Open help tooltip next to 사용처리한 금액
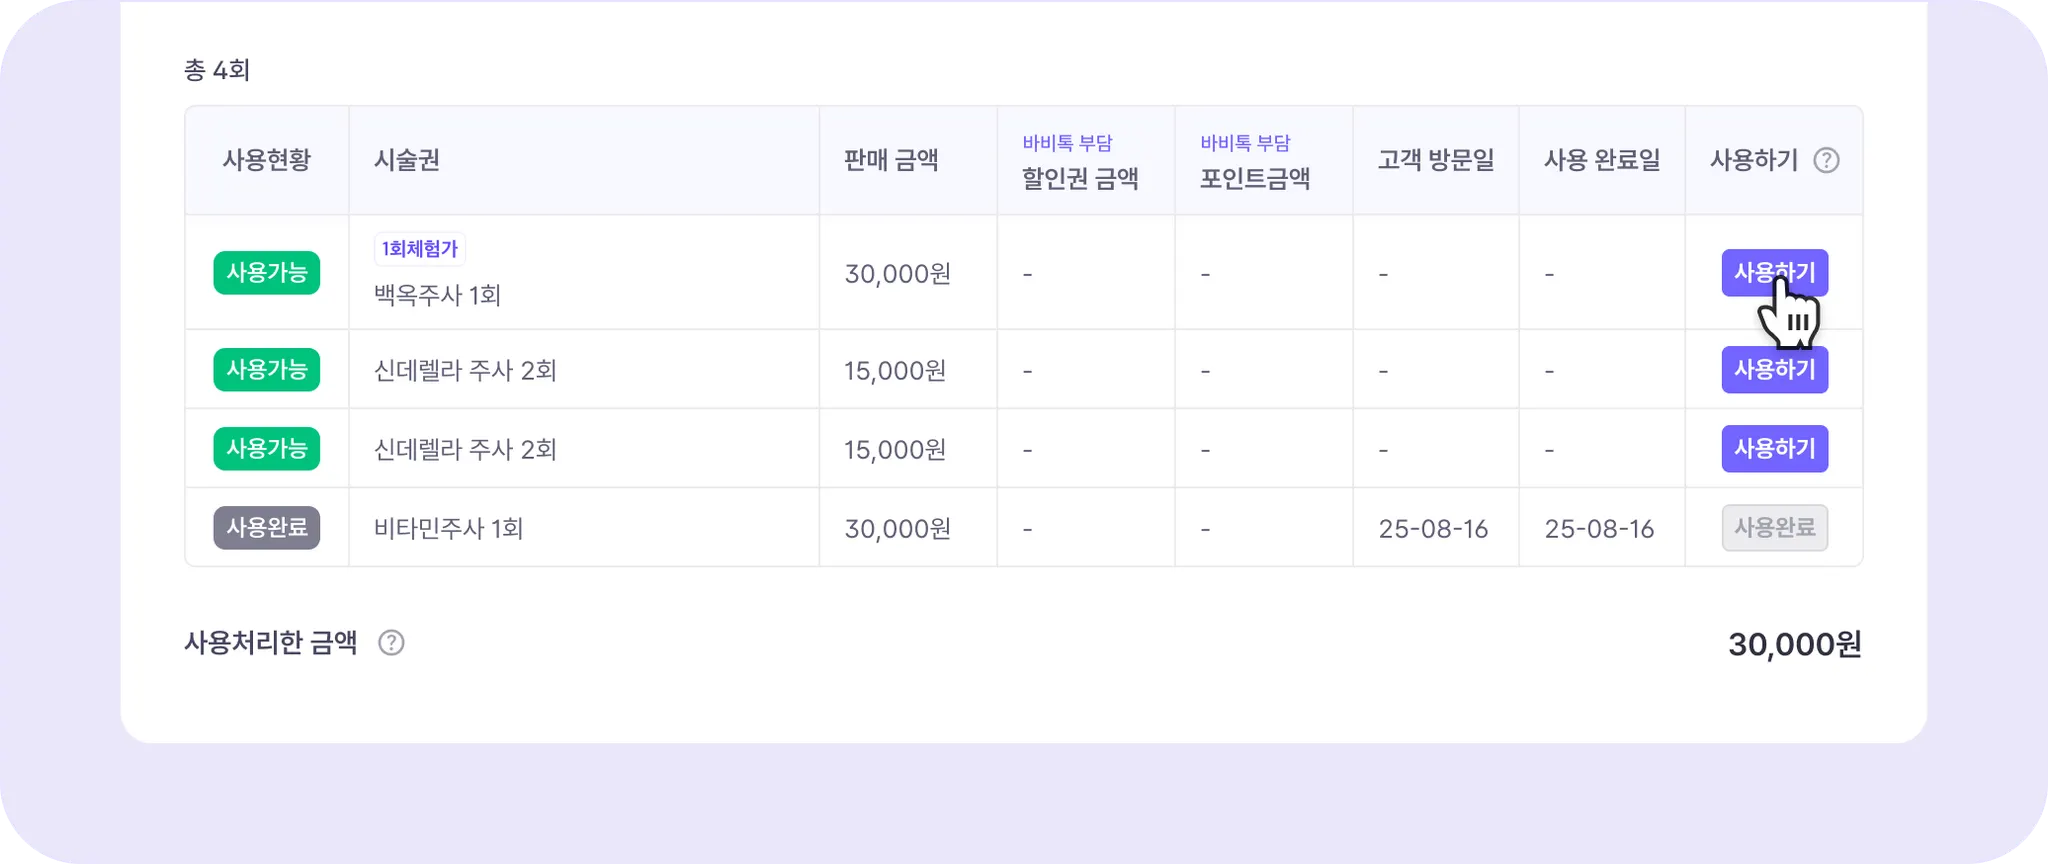The height and width of the screenshot is (864, 2048). [391, 643]
